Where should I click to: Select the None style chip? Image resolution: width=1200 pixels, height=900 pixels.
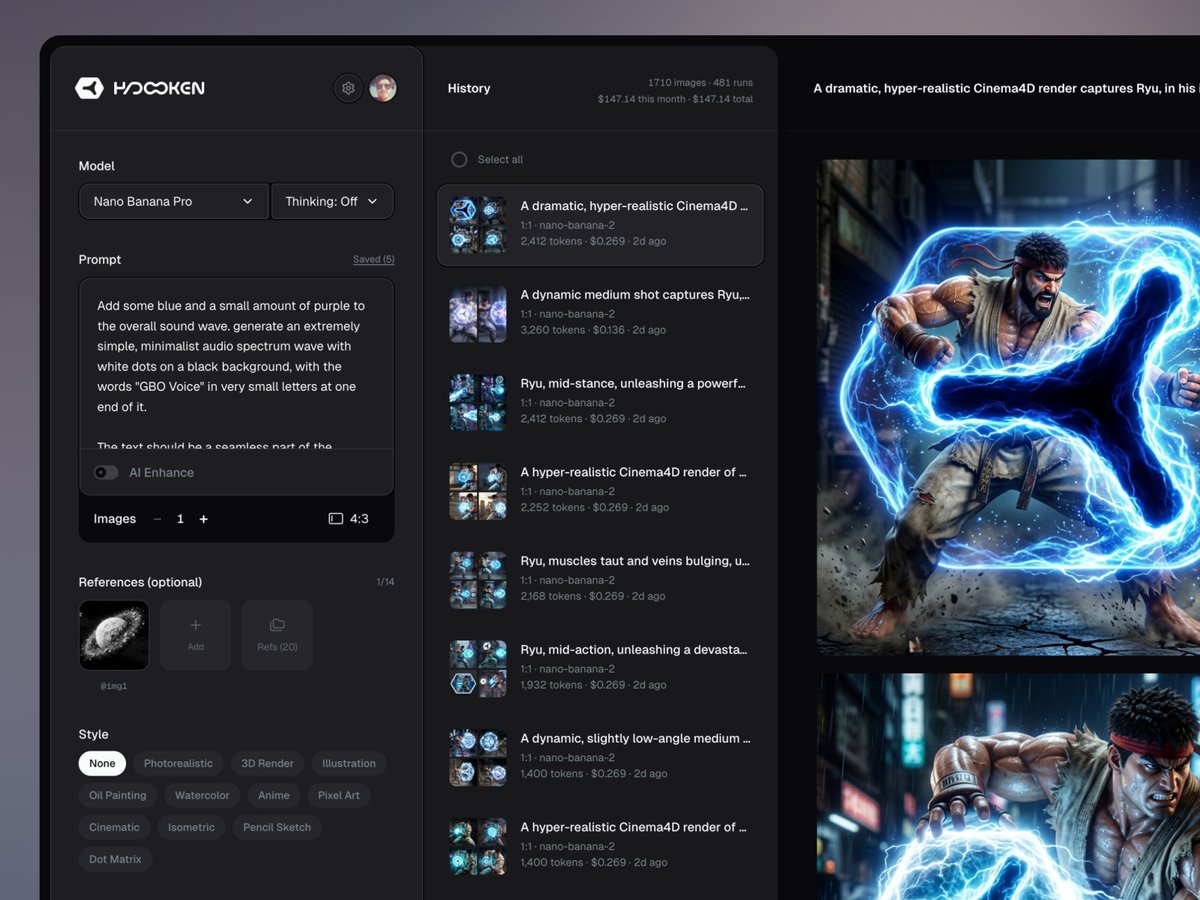pos(102,763)
